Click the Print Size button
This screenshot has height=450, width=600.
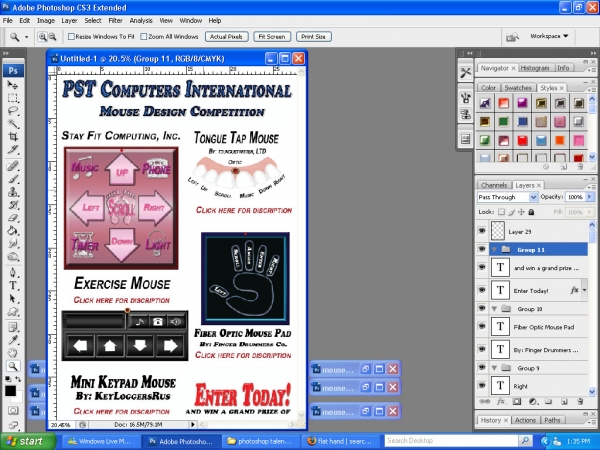pyautogui.click(x=313, y=37)
